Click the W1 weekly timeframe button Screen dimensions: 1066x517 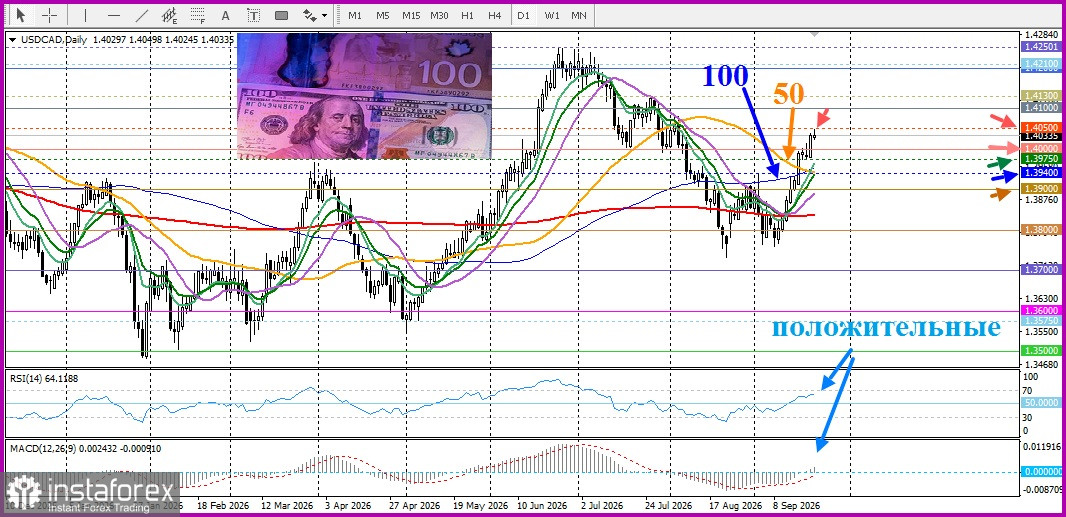pyautogui.click(x=551, y=15)
